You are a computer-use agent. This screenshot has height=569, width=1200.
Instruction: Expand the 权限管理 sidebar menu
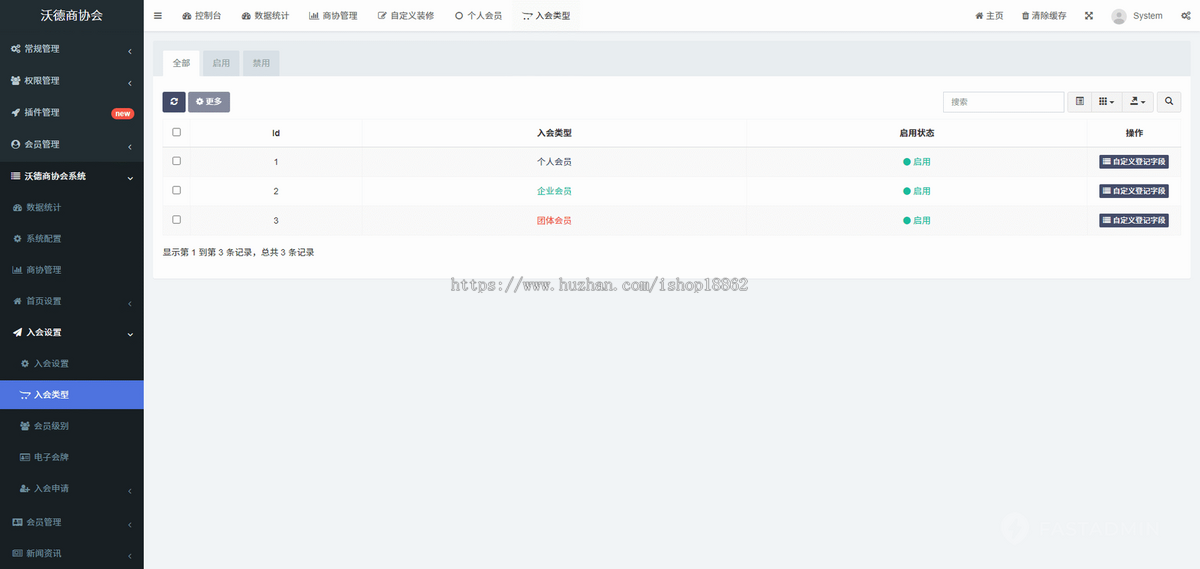click(72, 81)
